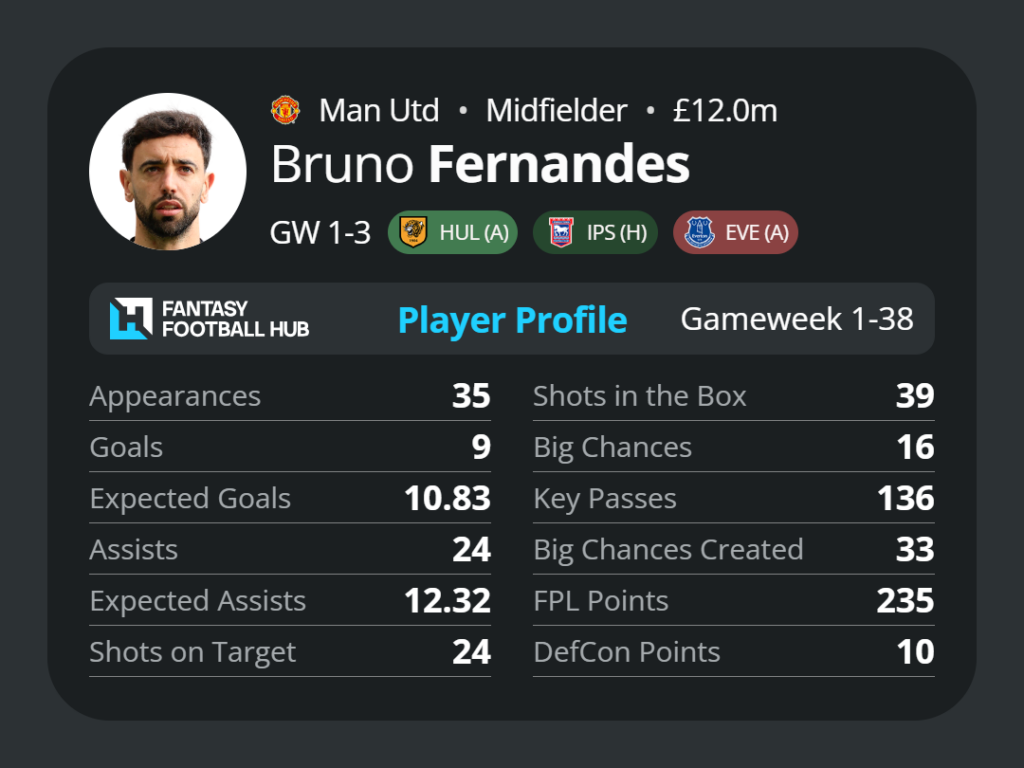This screenshot has width=1024, height=768.
Task: Select the Big Chances Created row
Action: click(733, 549)
